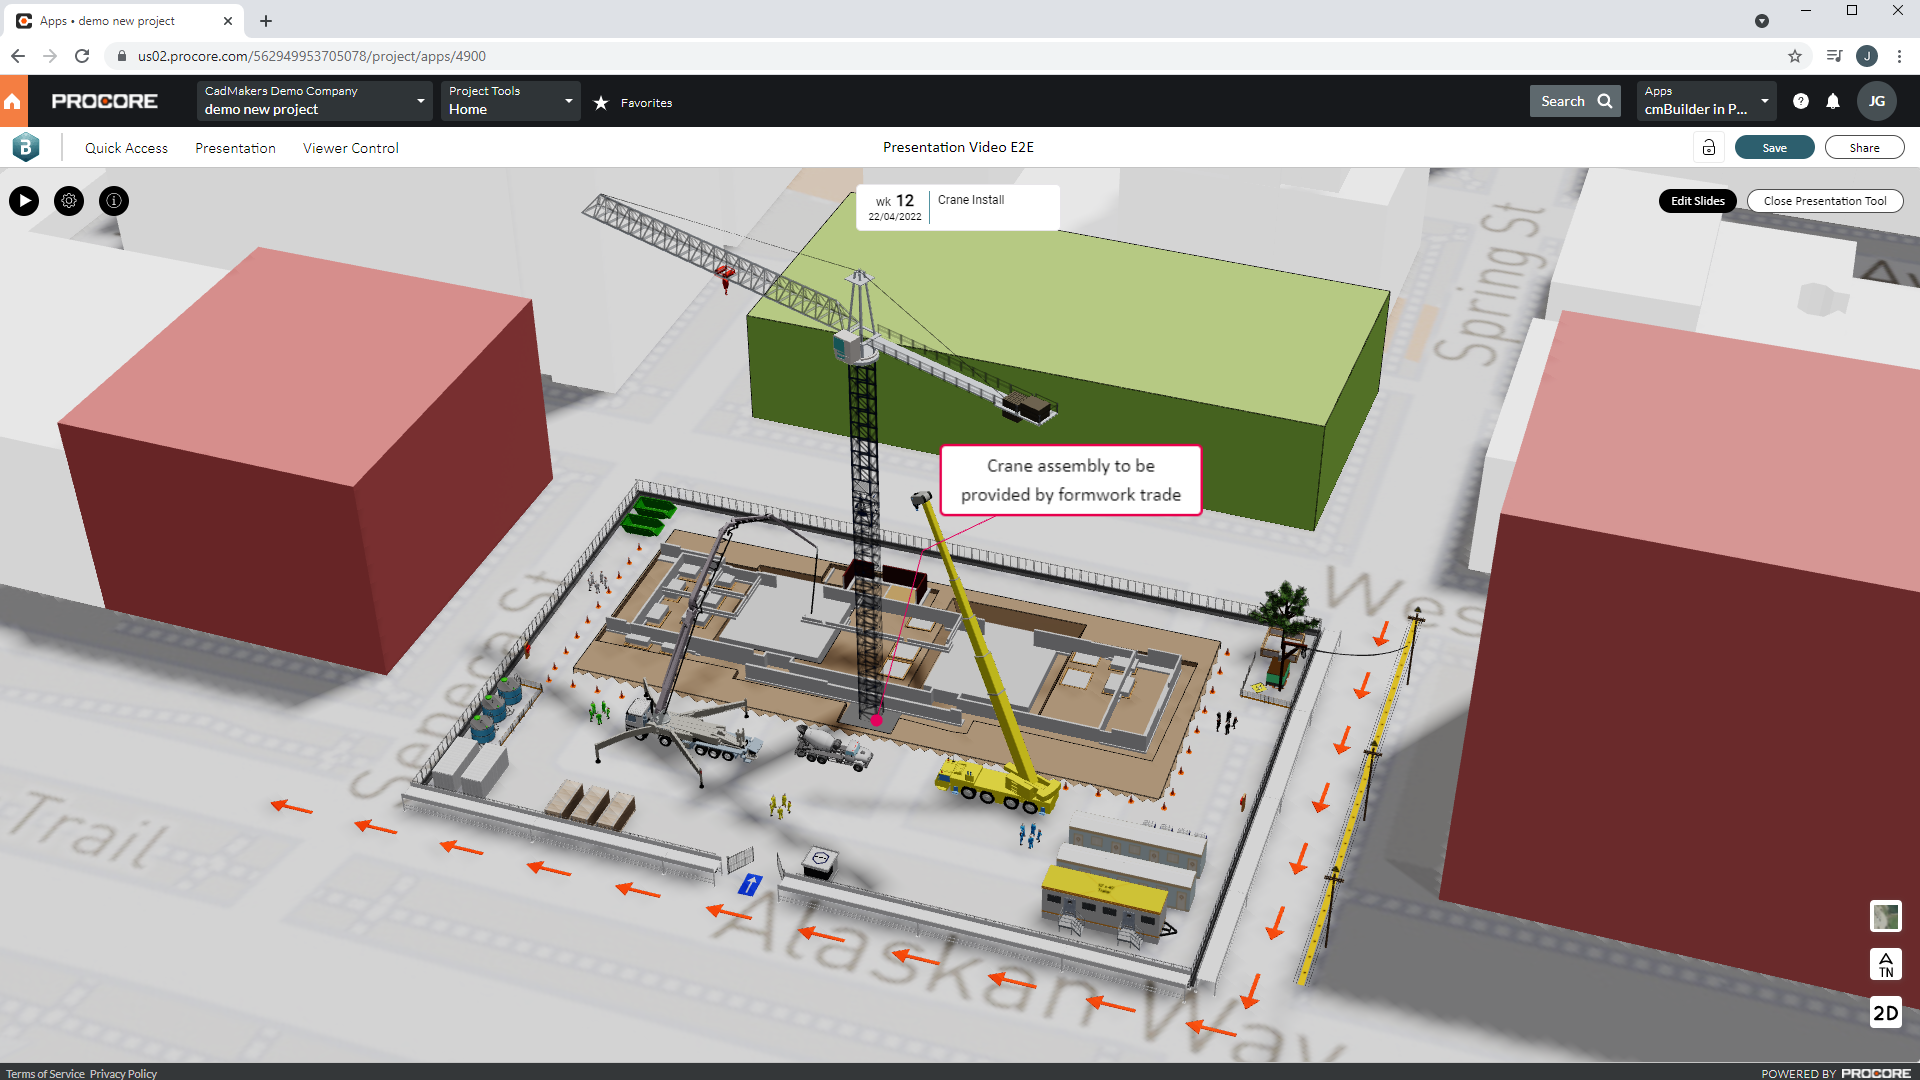Reload the browser page

(x=82, y=56)
